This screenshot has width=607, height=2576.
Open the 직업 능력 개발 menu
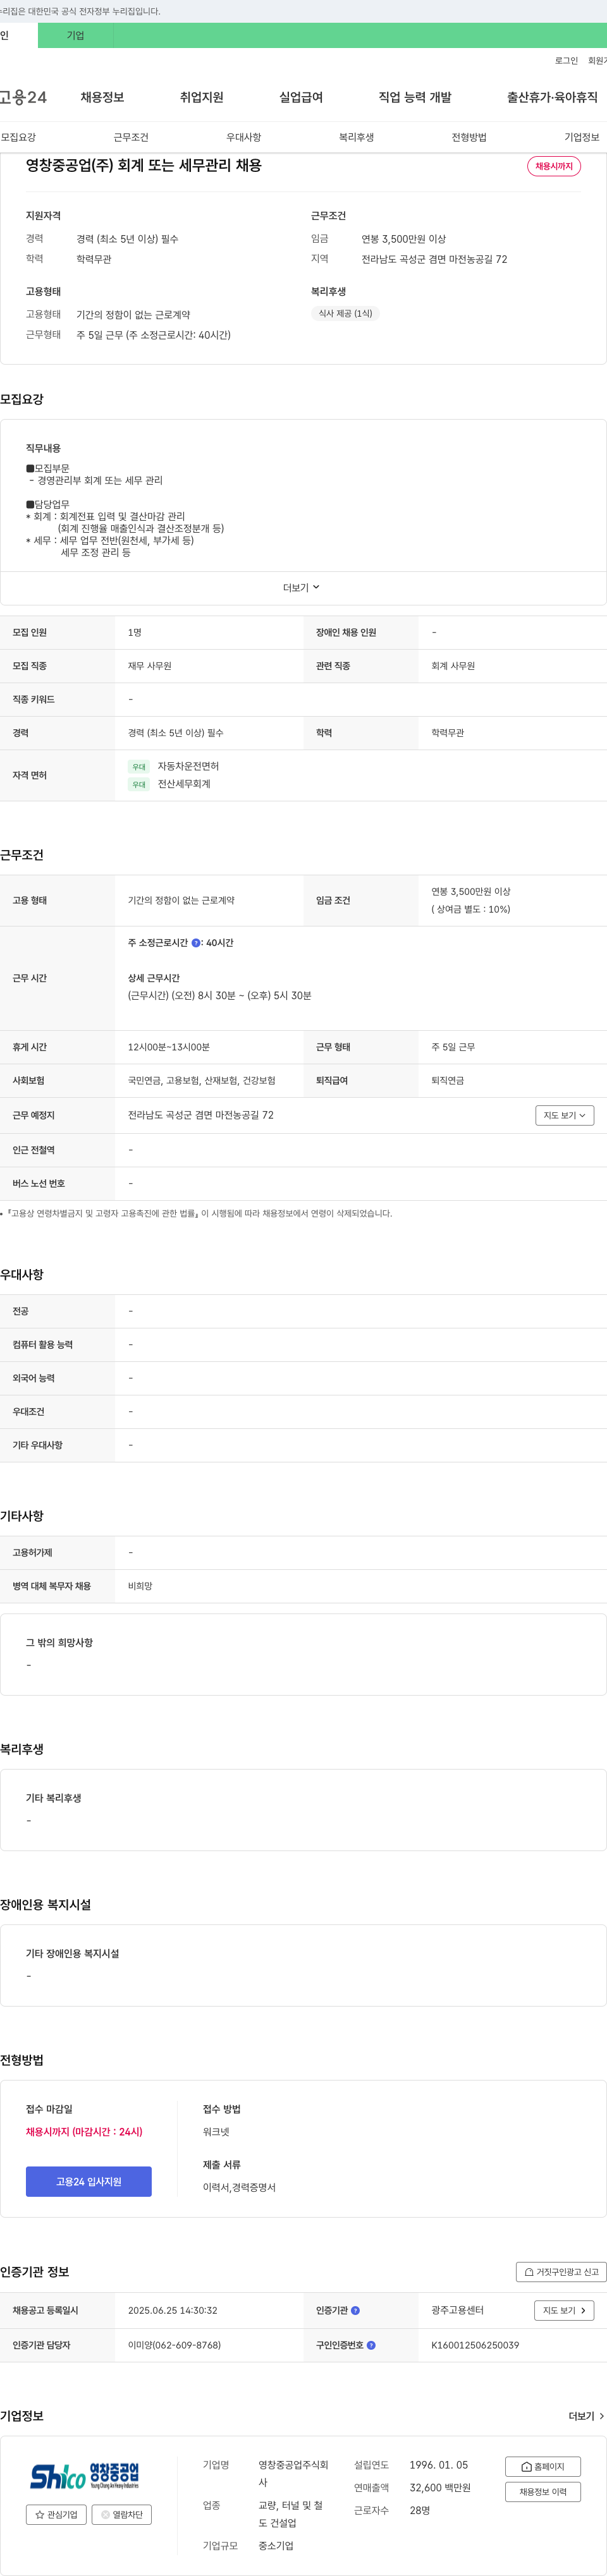click(415, 97)
